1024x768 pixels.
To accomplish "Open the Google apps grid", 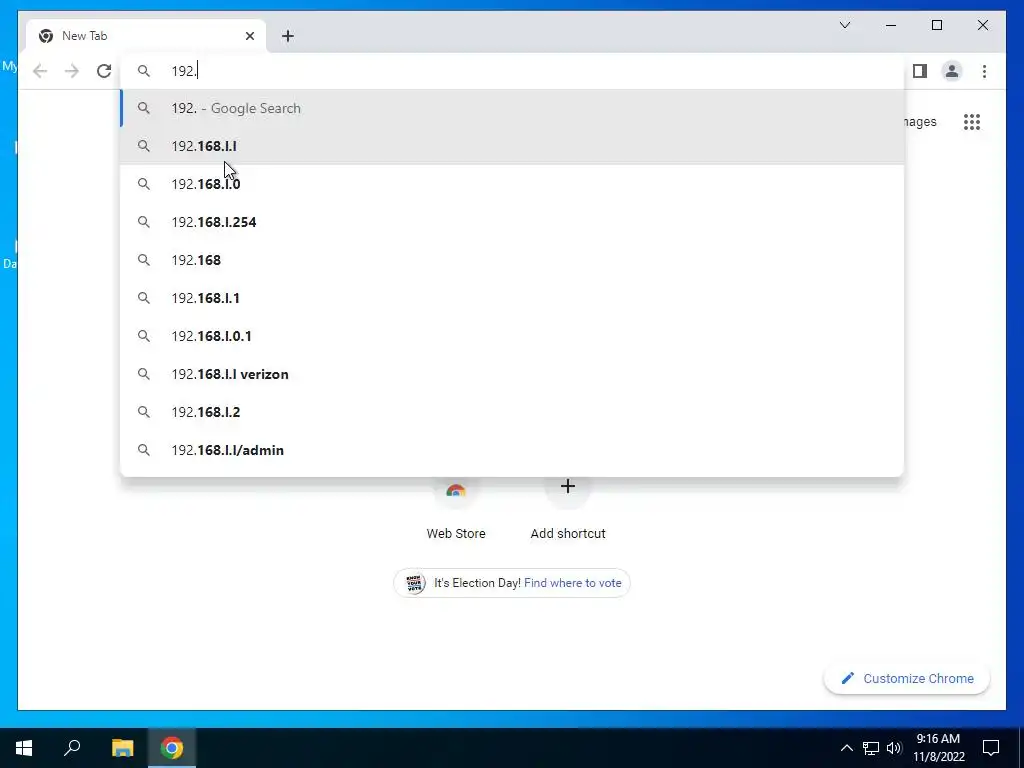I will (972, 121).
